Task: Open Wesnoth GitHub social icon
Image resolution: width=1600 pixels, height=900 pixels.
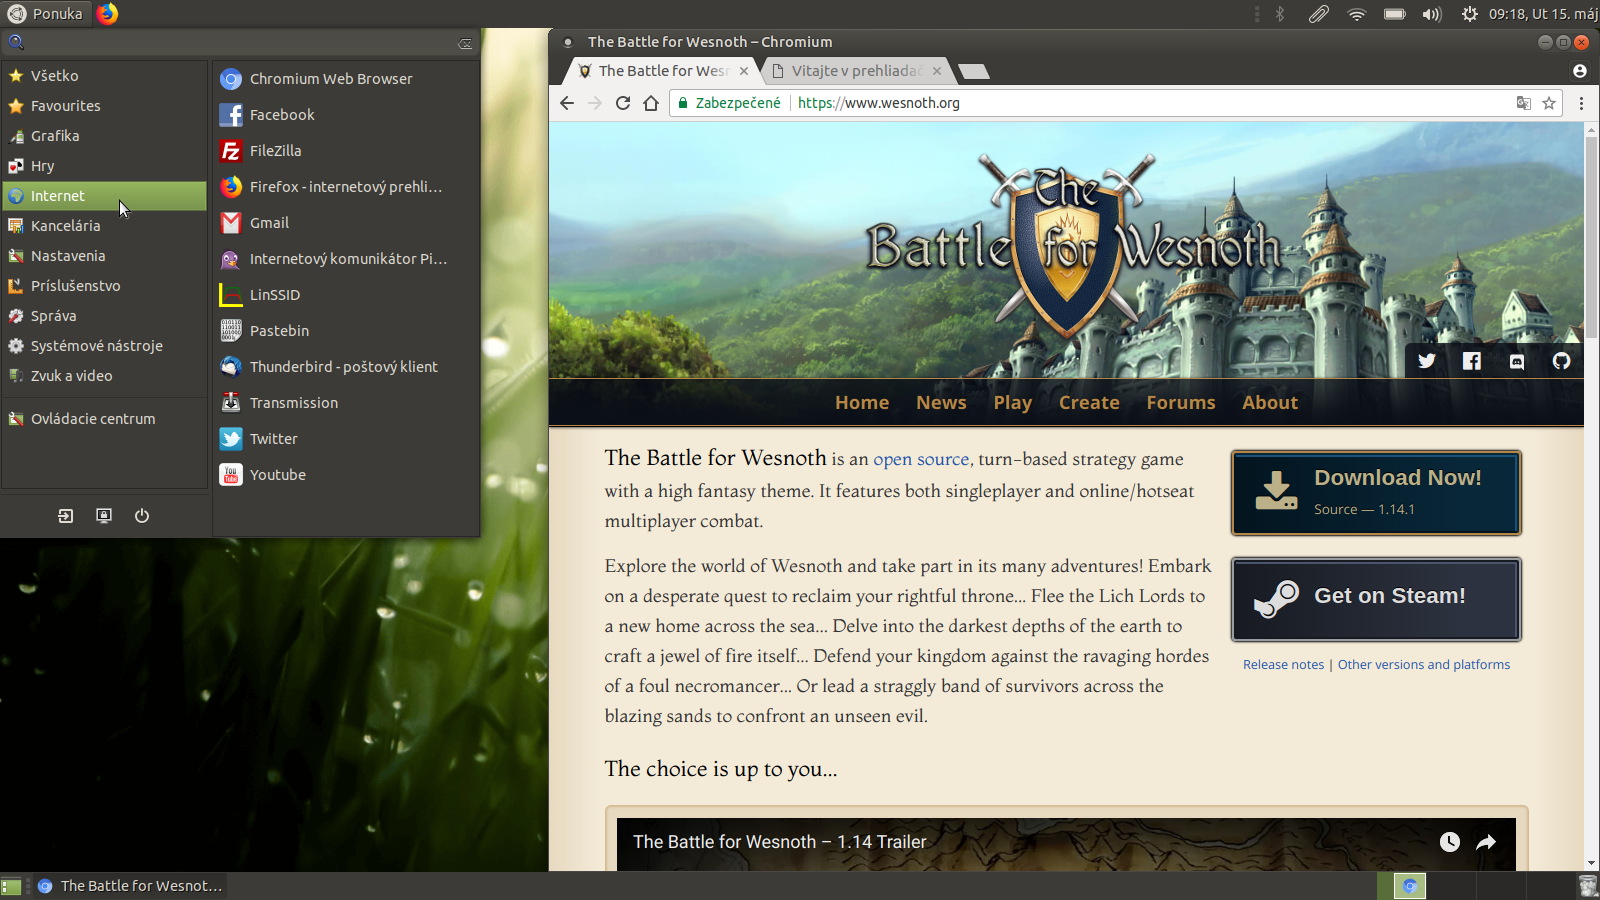Action: tap(1562, 361)
